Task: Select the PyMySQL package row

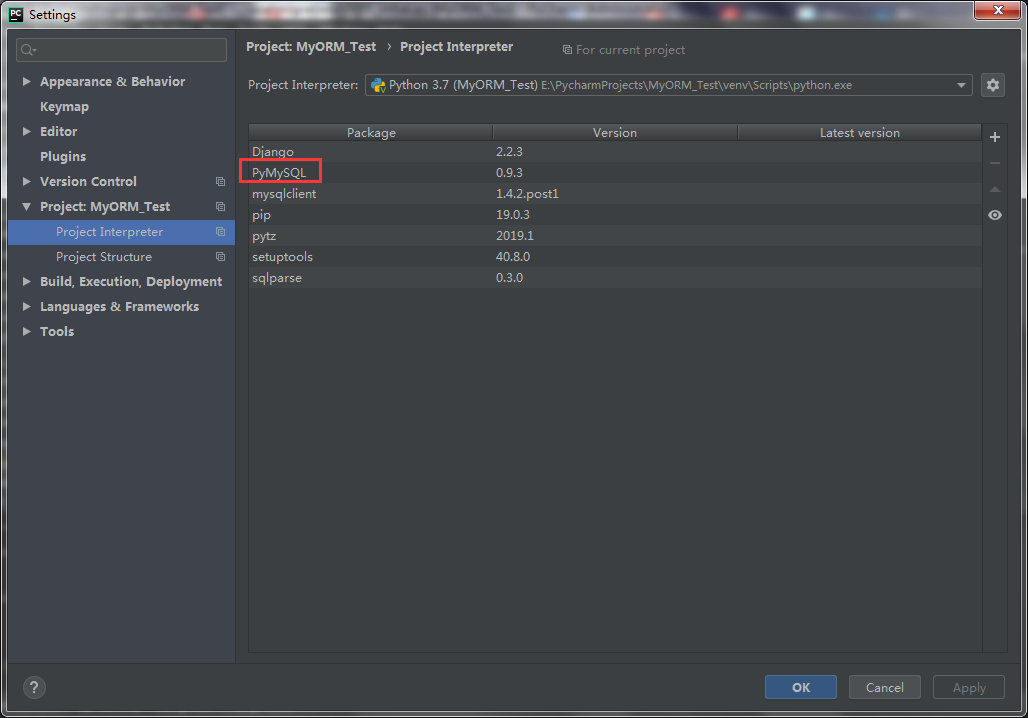Action: [x=615, y=172]
